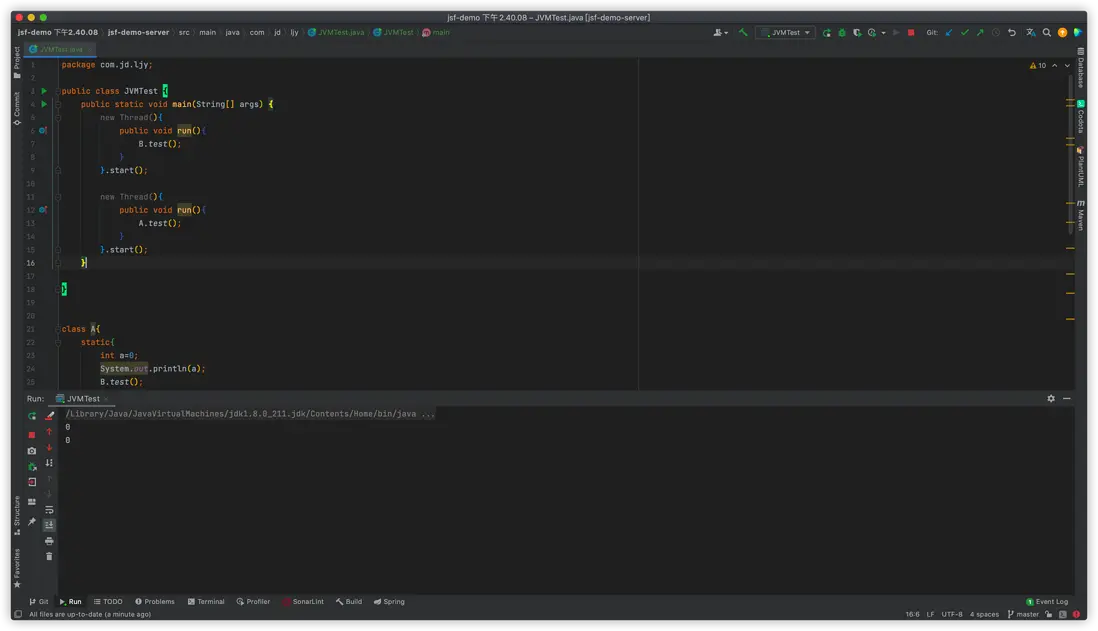Click the master branch in status bar

coord(1023,614)
